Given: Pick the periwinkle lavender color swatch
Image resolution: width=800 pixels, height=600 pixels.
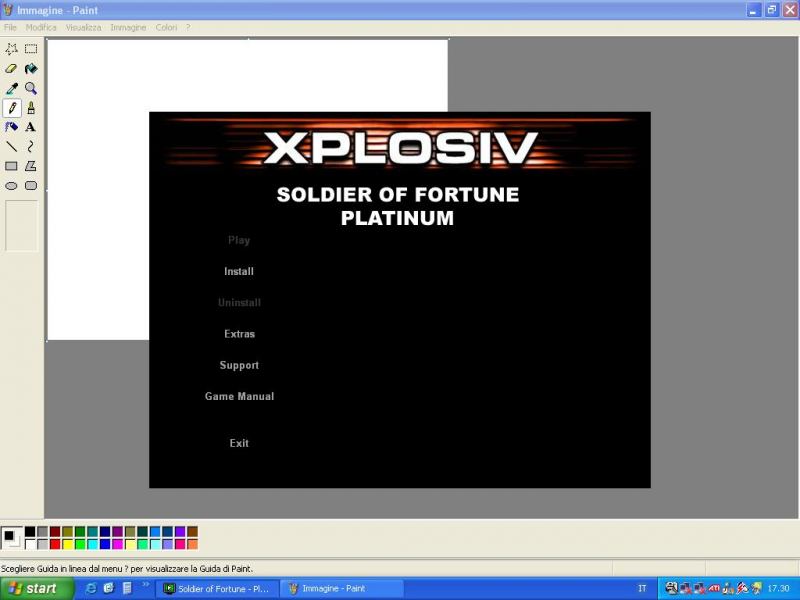Looking at the screenshot, I should 167,544.
